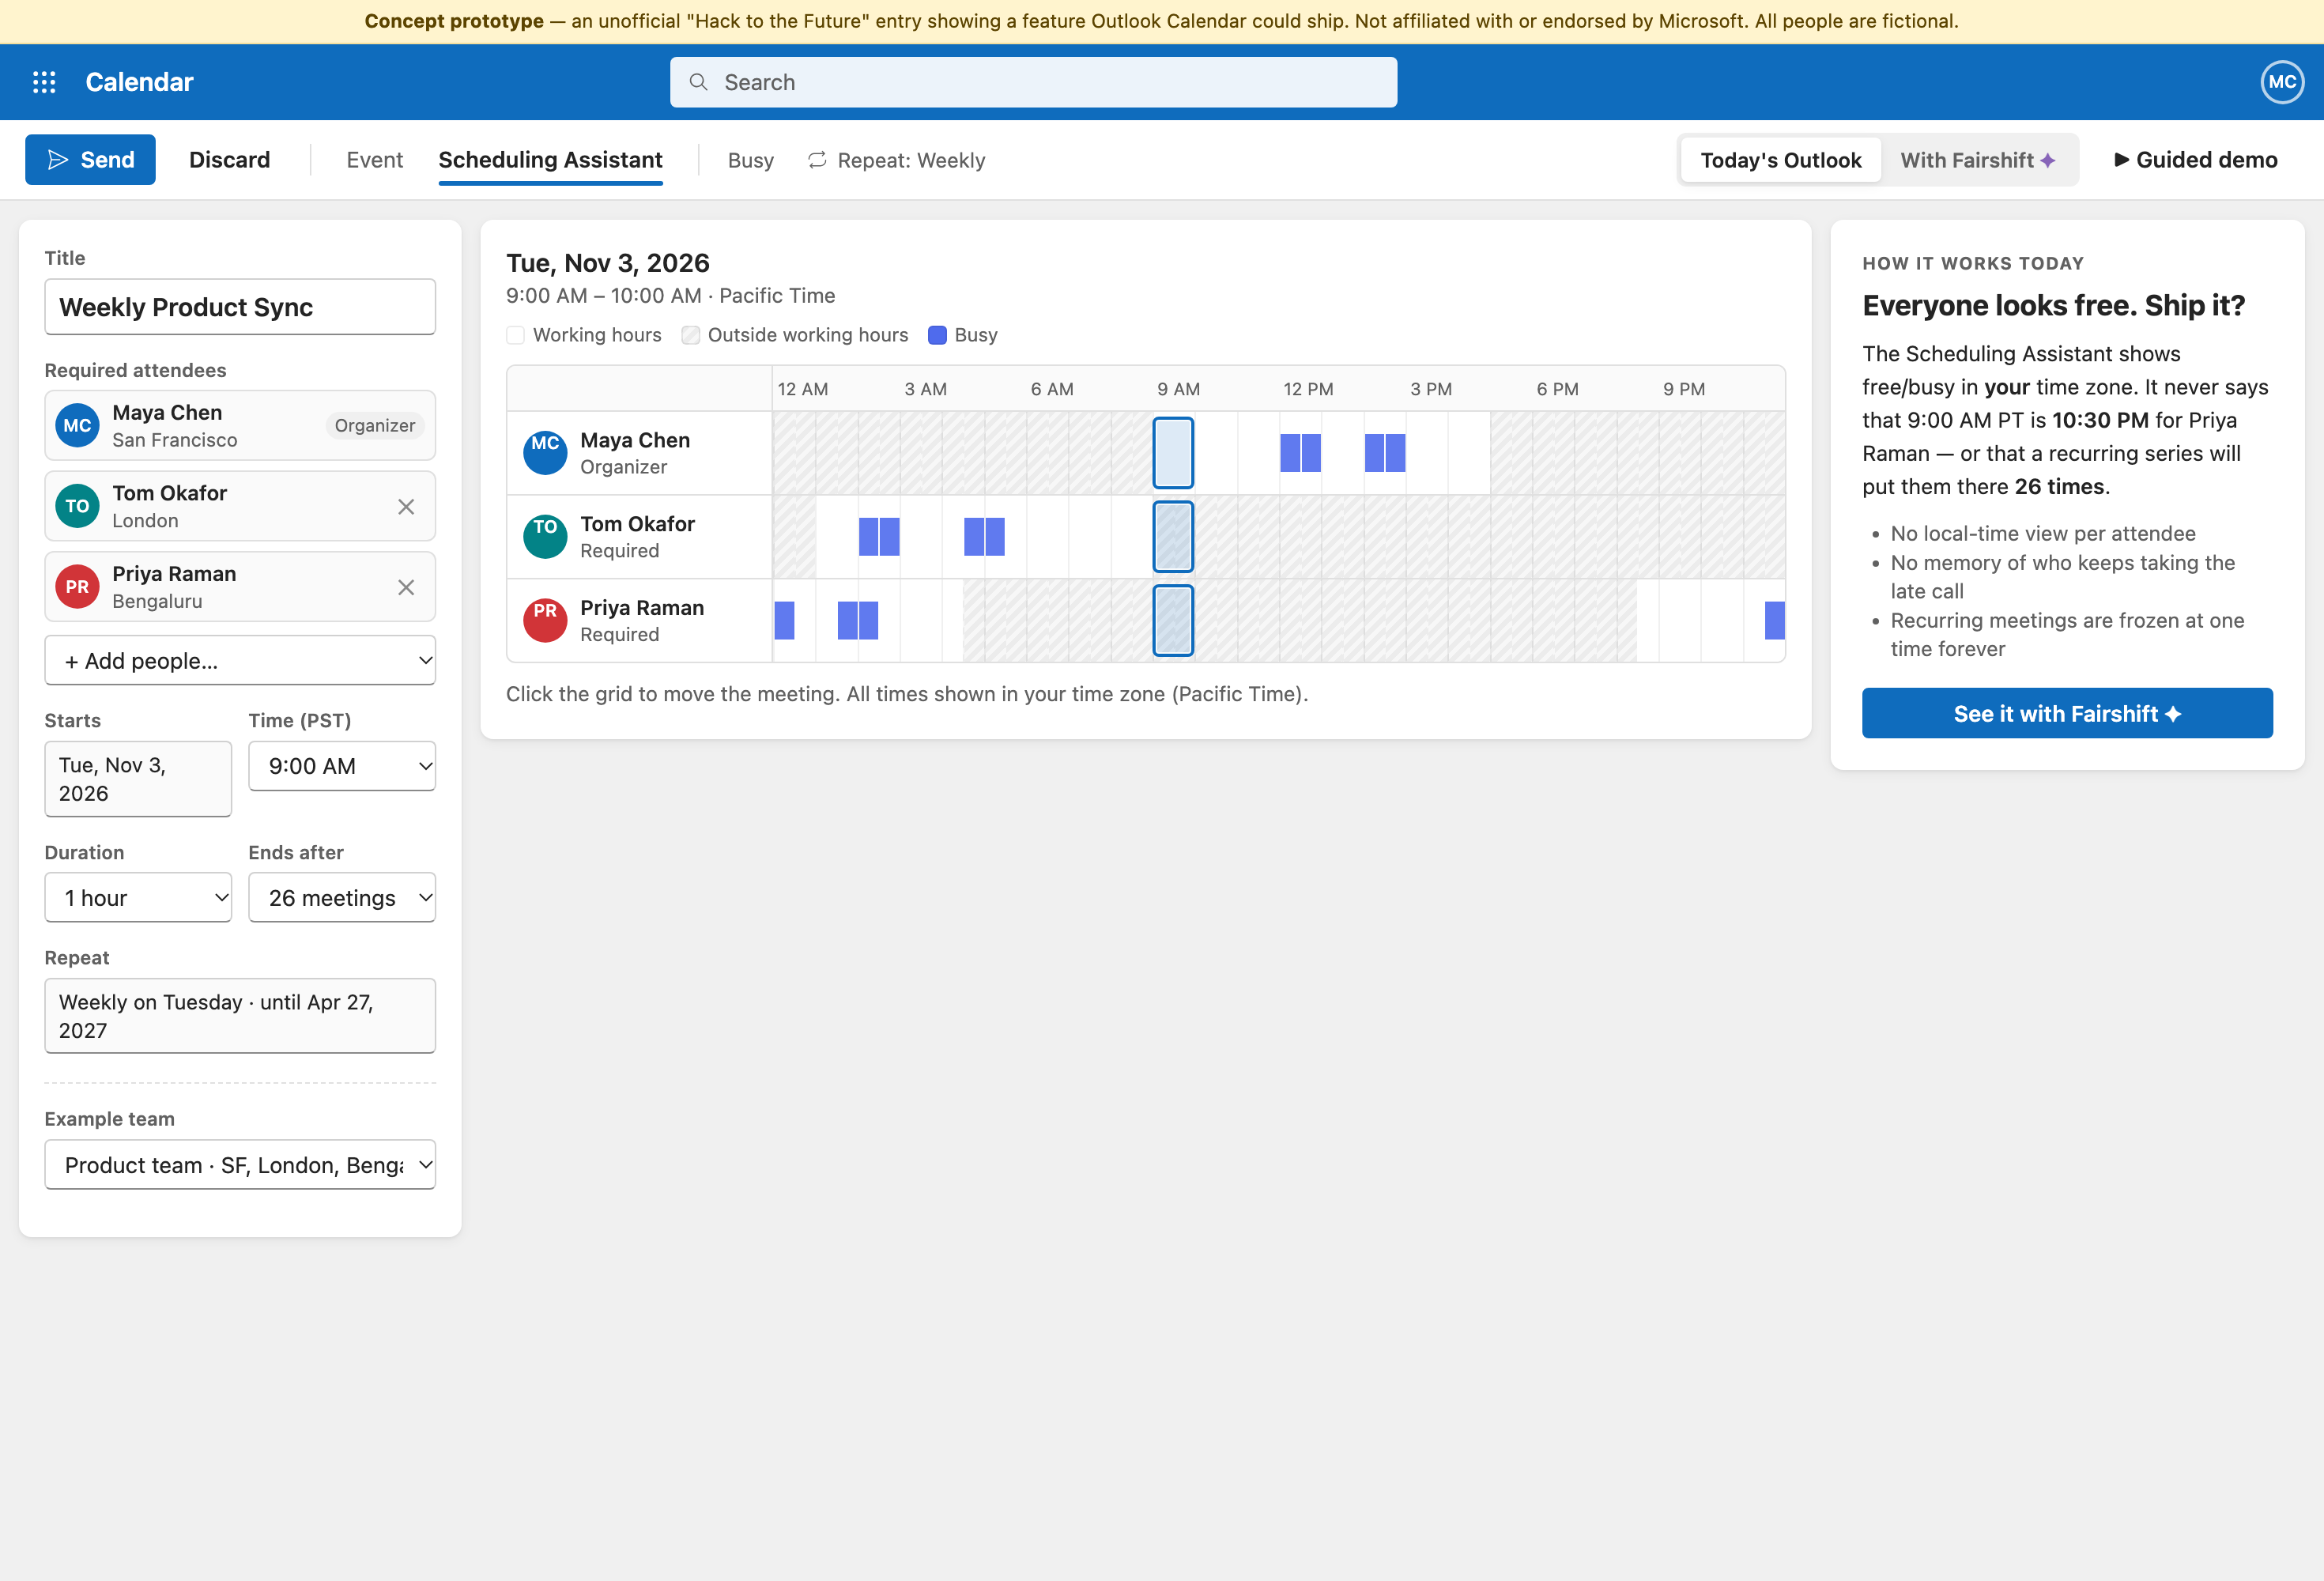Remove Tom Okafor from attendees
The height and width of the screenshot is (1581, 2324).
pos(406,507)
